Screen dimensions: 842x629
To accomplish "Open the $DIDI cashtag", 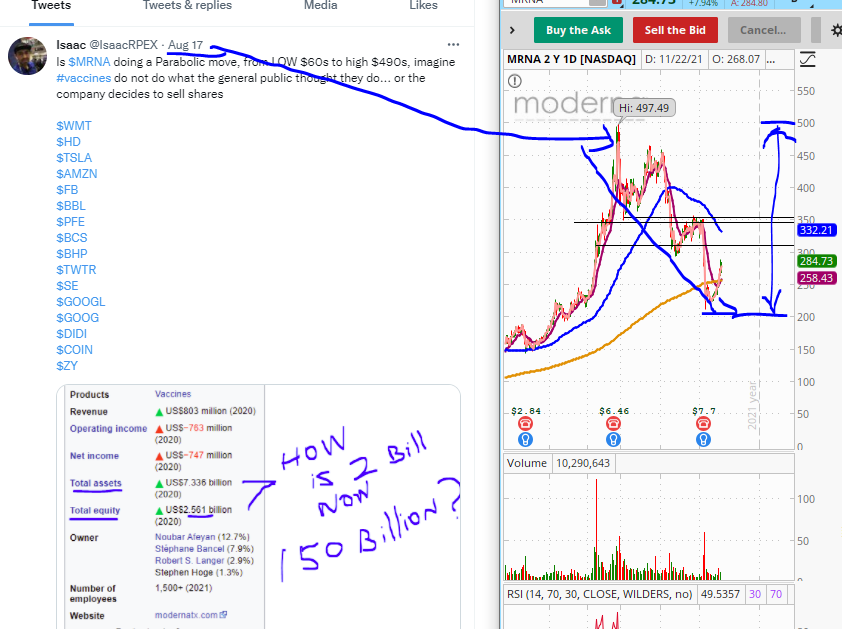I will pos(71,334).
